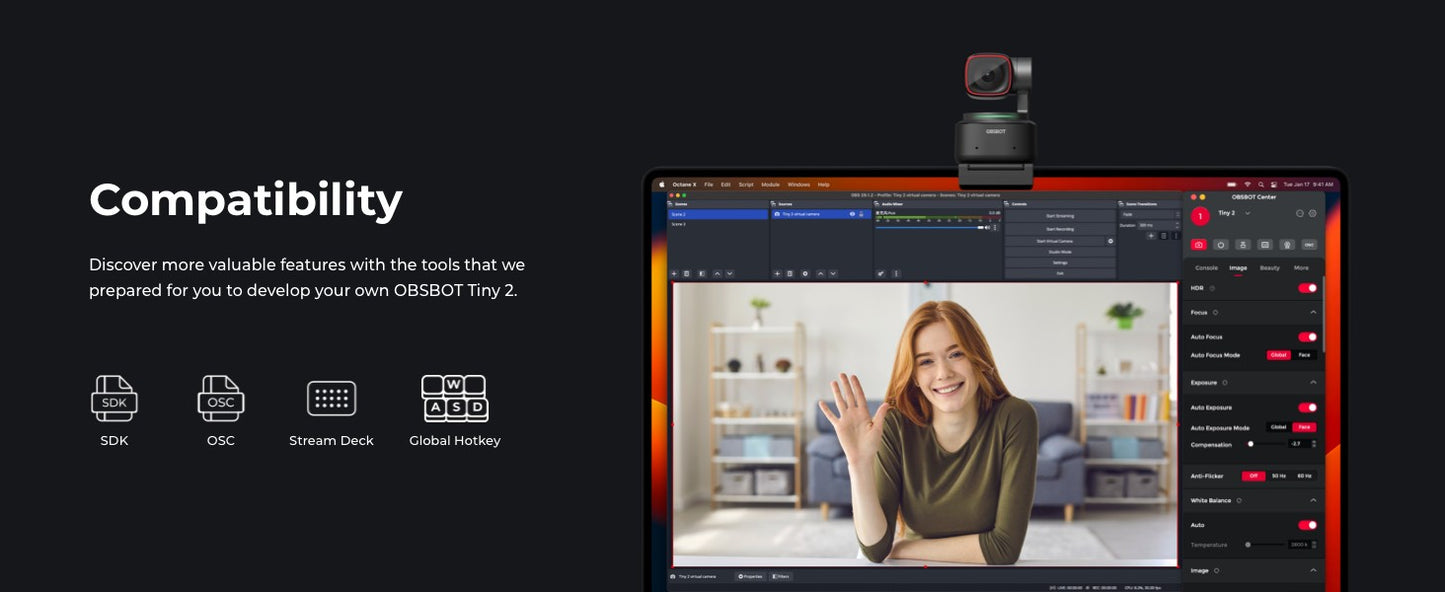
Task: Open the Tiny 2 device dropdown
Action: coord(1246,213)
